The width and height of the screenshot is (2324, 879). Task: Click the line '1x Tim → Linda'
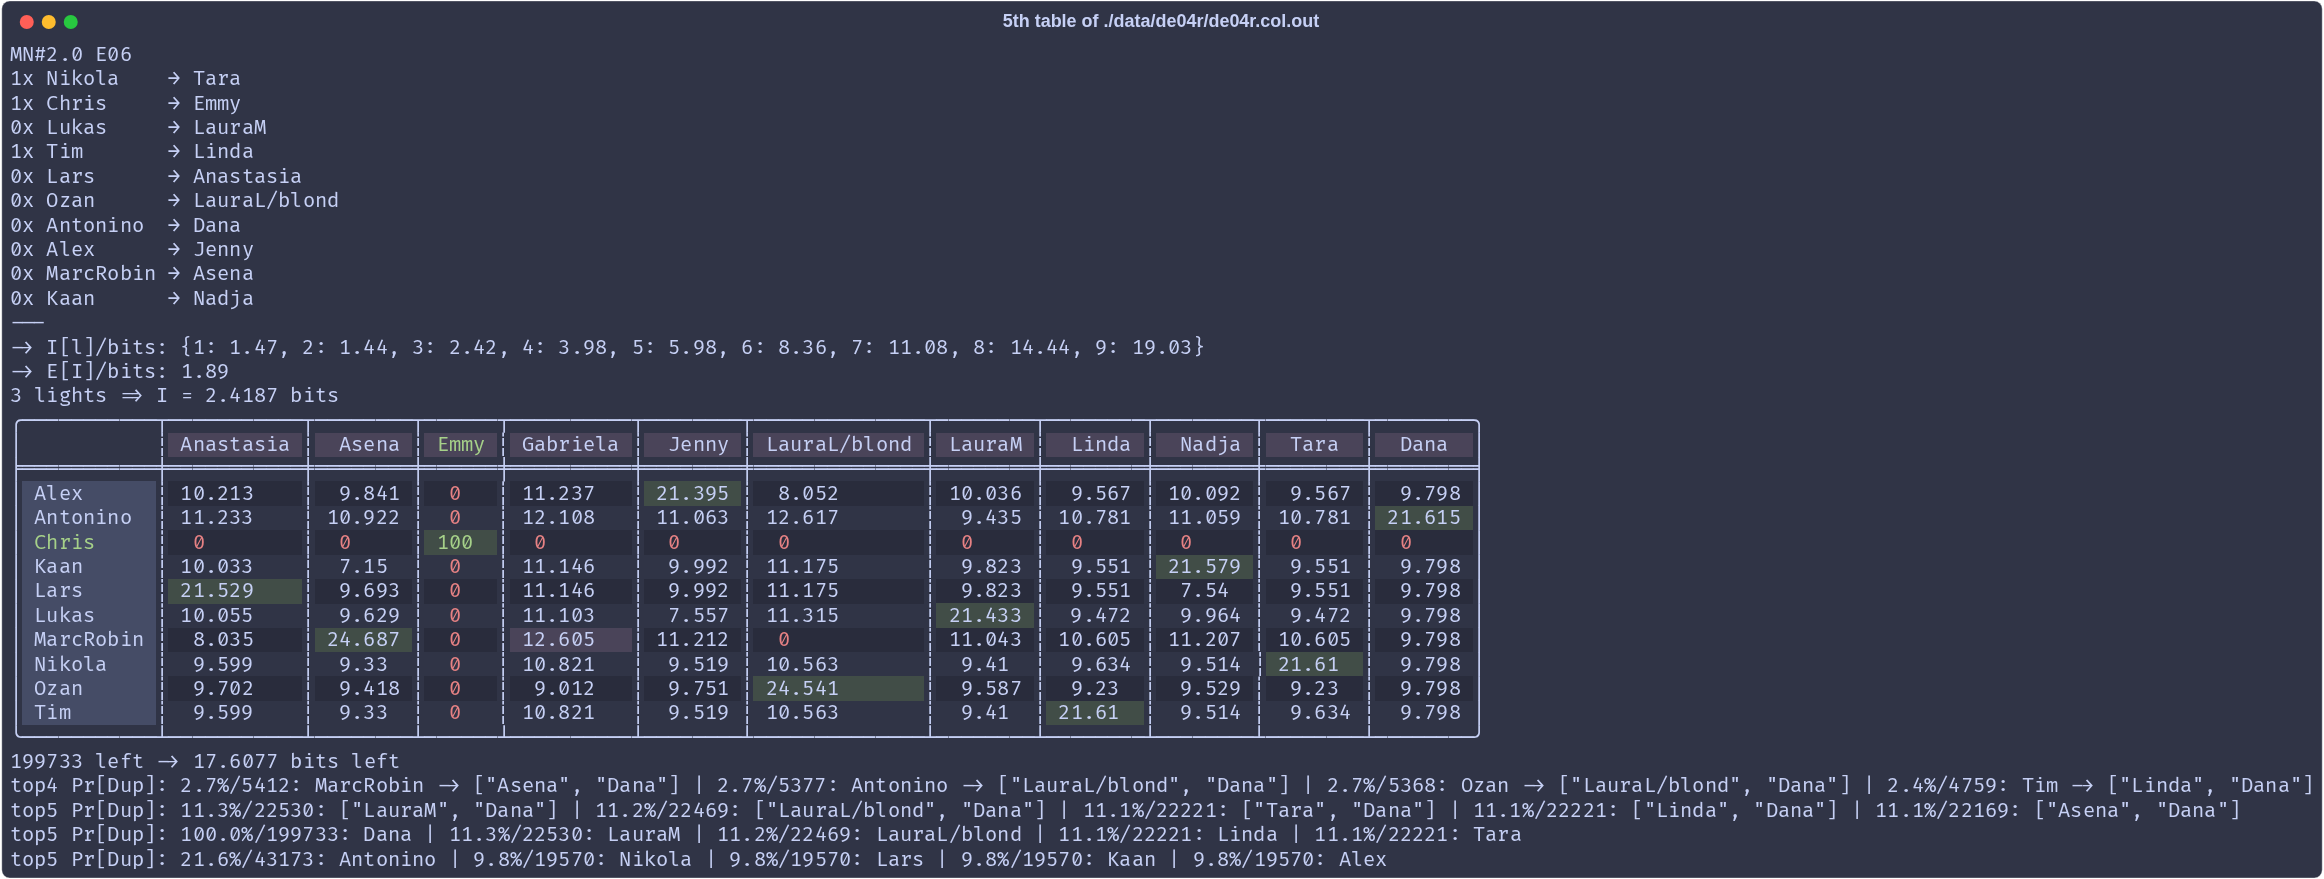click(132, 151)
